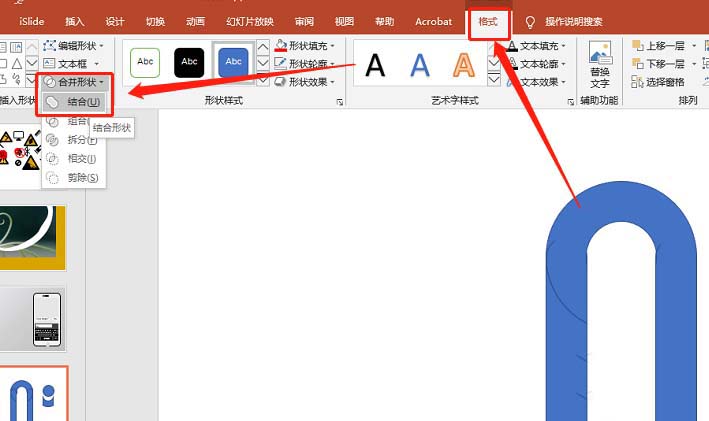The width and height of the screenshot is (709, 421).
Task: Select slide thumbnail with warning sign icons
Action: (21, 156)
